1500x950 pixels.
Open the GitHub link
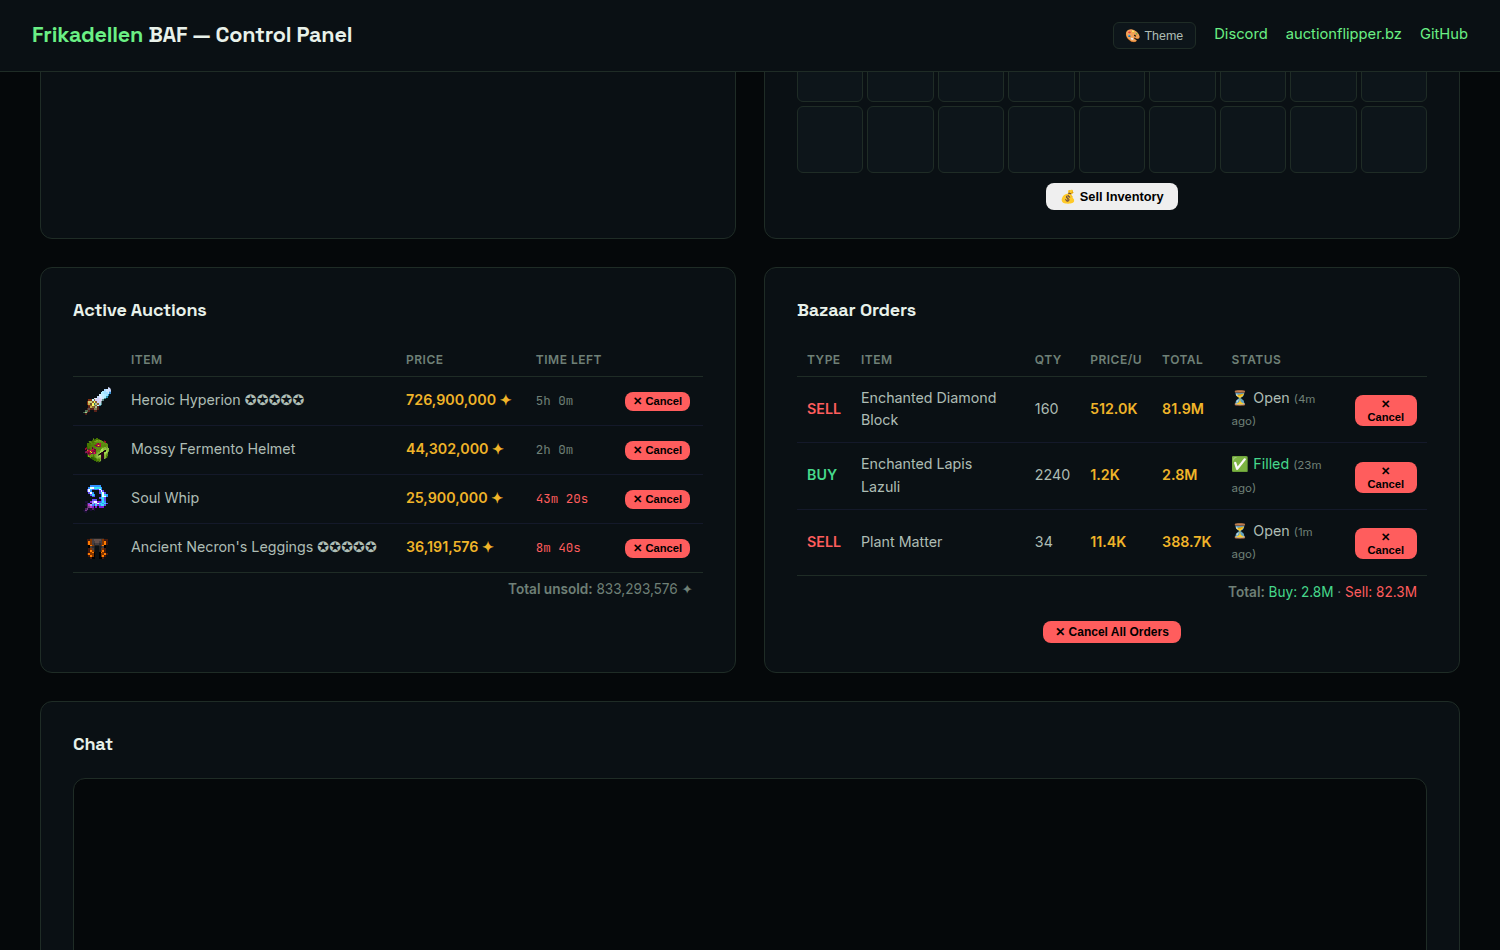(x=1443, y=34)
